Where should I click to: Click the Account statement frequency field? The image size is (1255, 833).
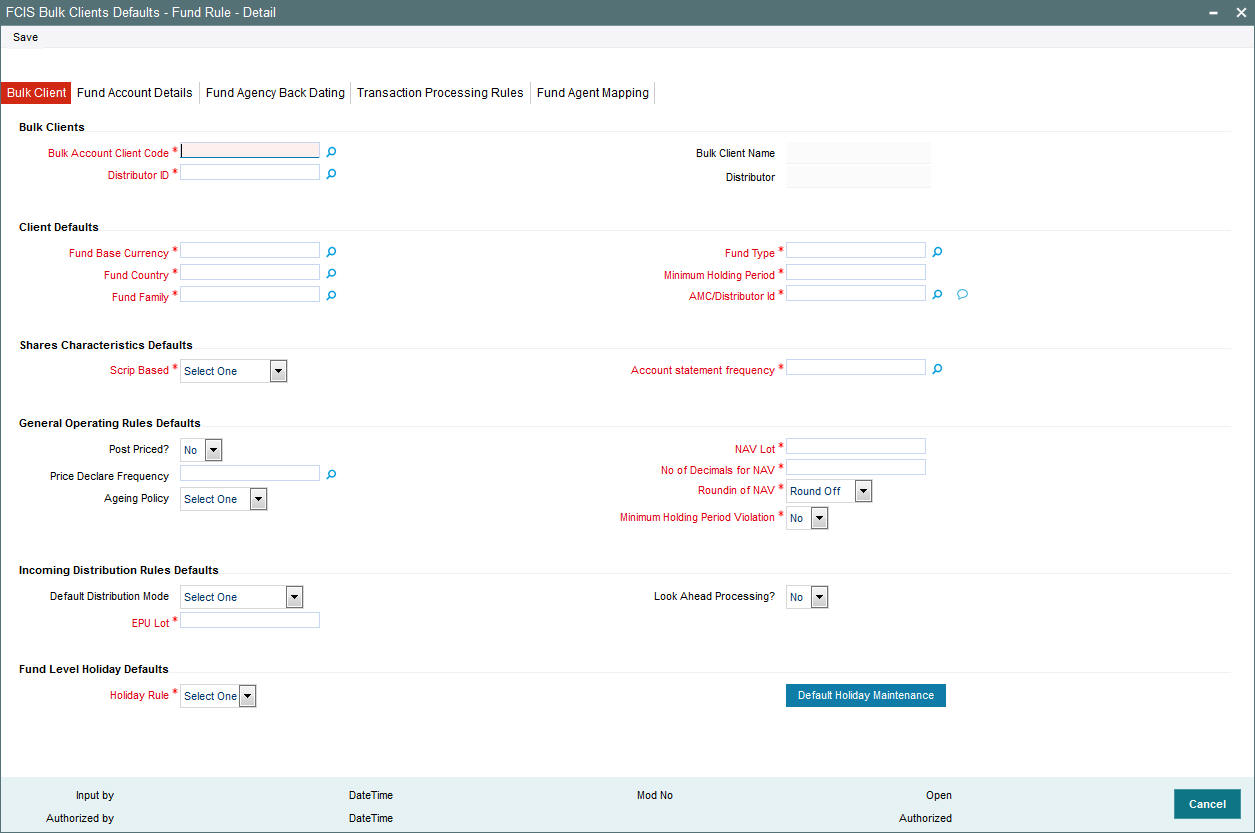point(856,367)
